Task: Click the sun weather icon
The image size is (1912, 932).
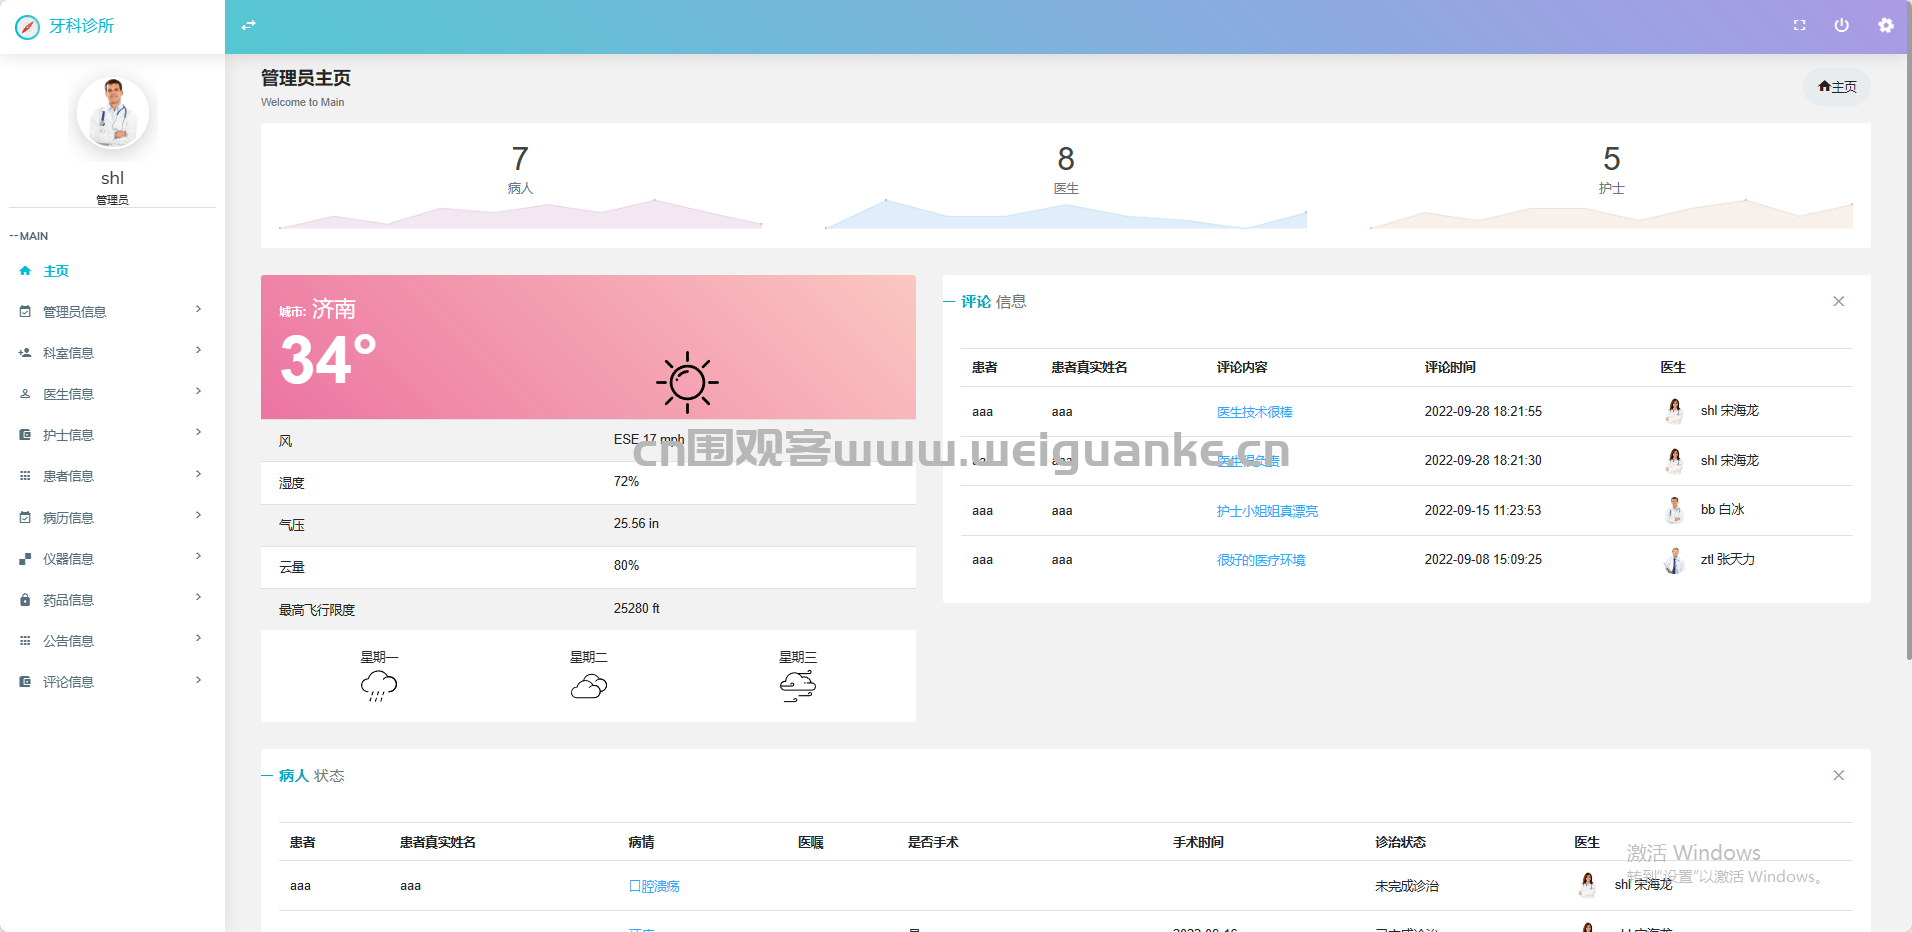Action: (687, 382)
